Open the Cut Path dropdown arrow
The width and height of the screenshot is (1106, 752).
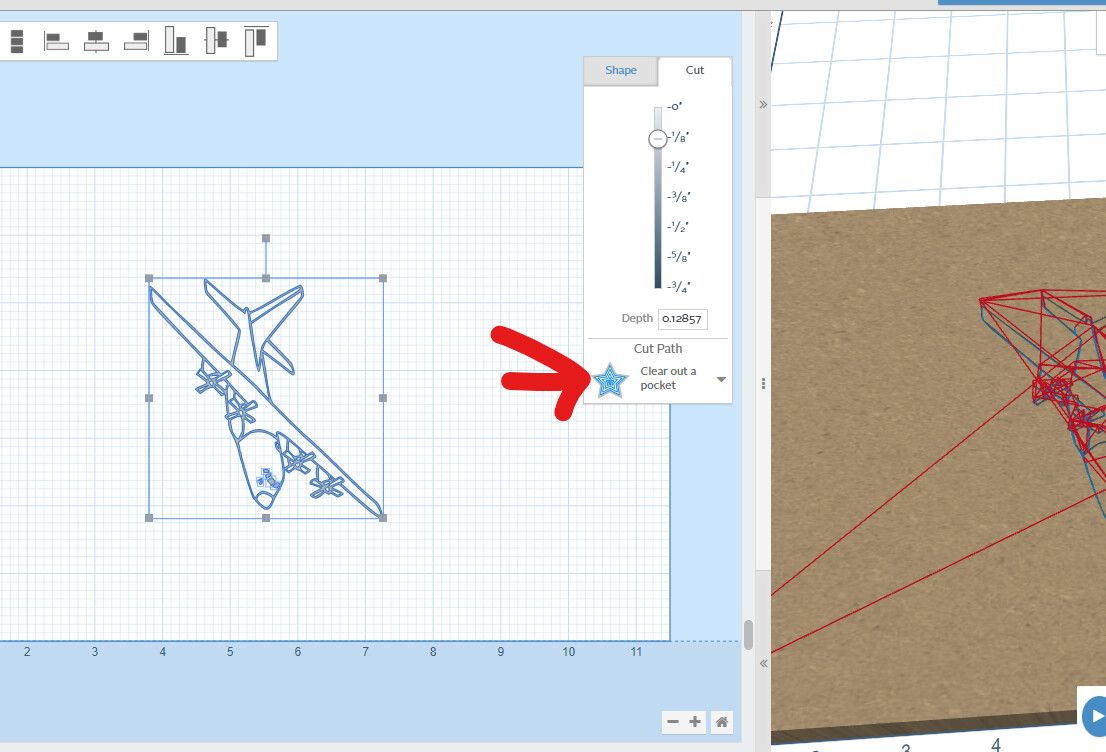(721, 380)
